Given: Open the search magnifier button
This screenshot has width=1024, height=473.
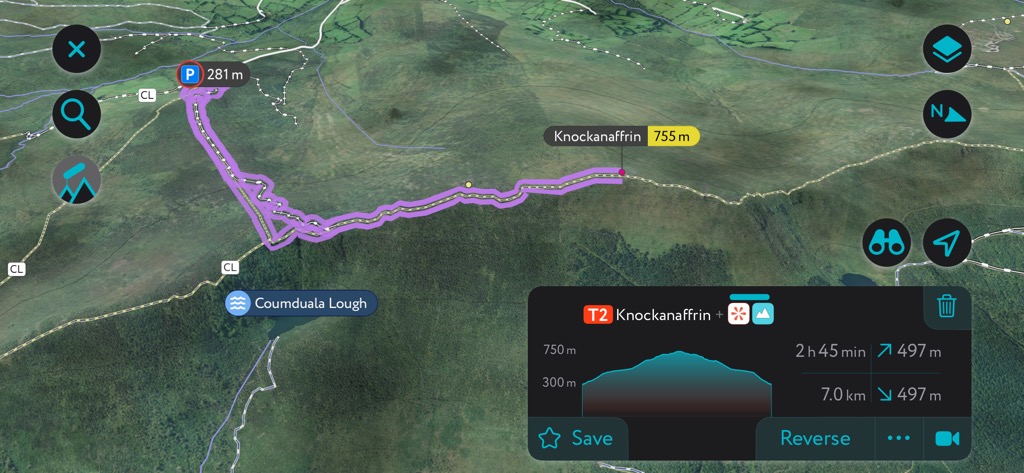Looking at the screenshot, I should pyautogui.click(x=76, y=114).
